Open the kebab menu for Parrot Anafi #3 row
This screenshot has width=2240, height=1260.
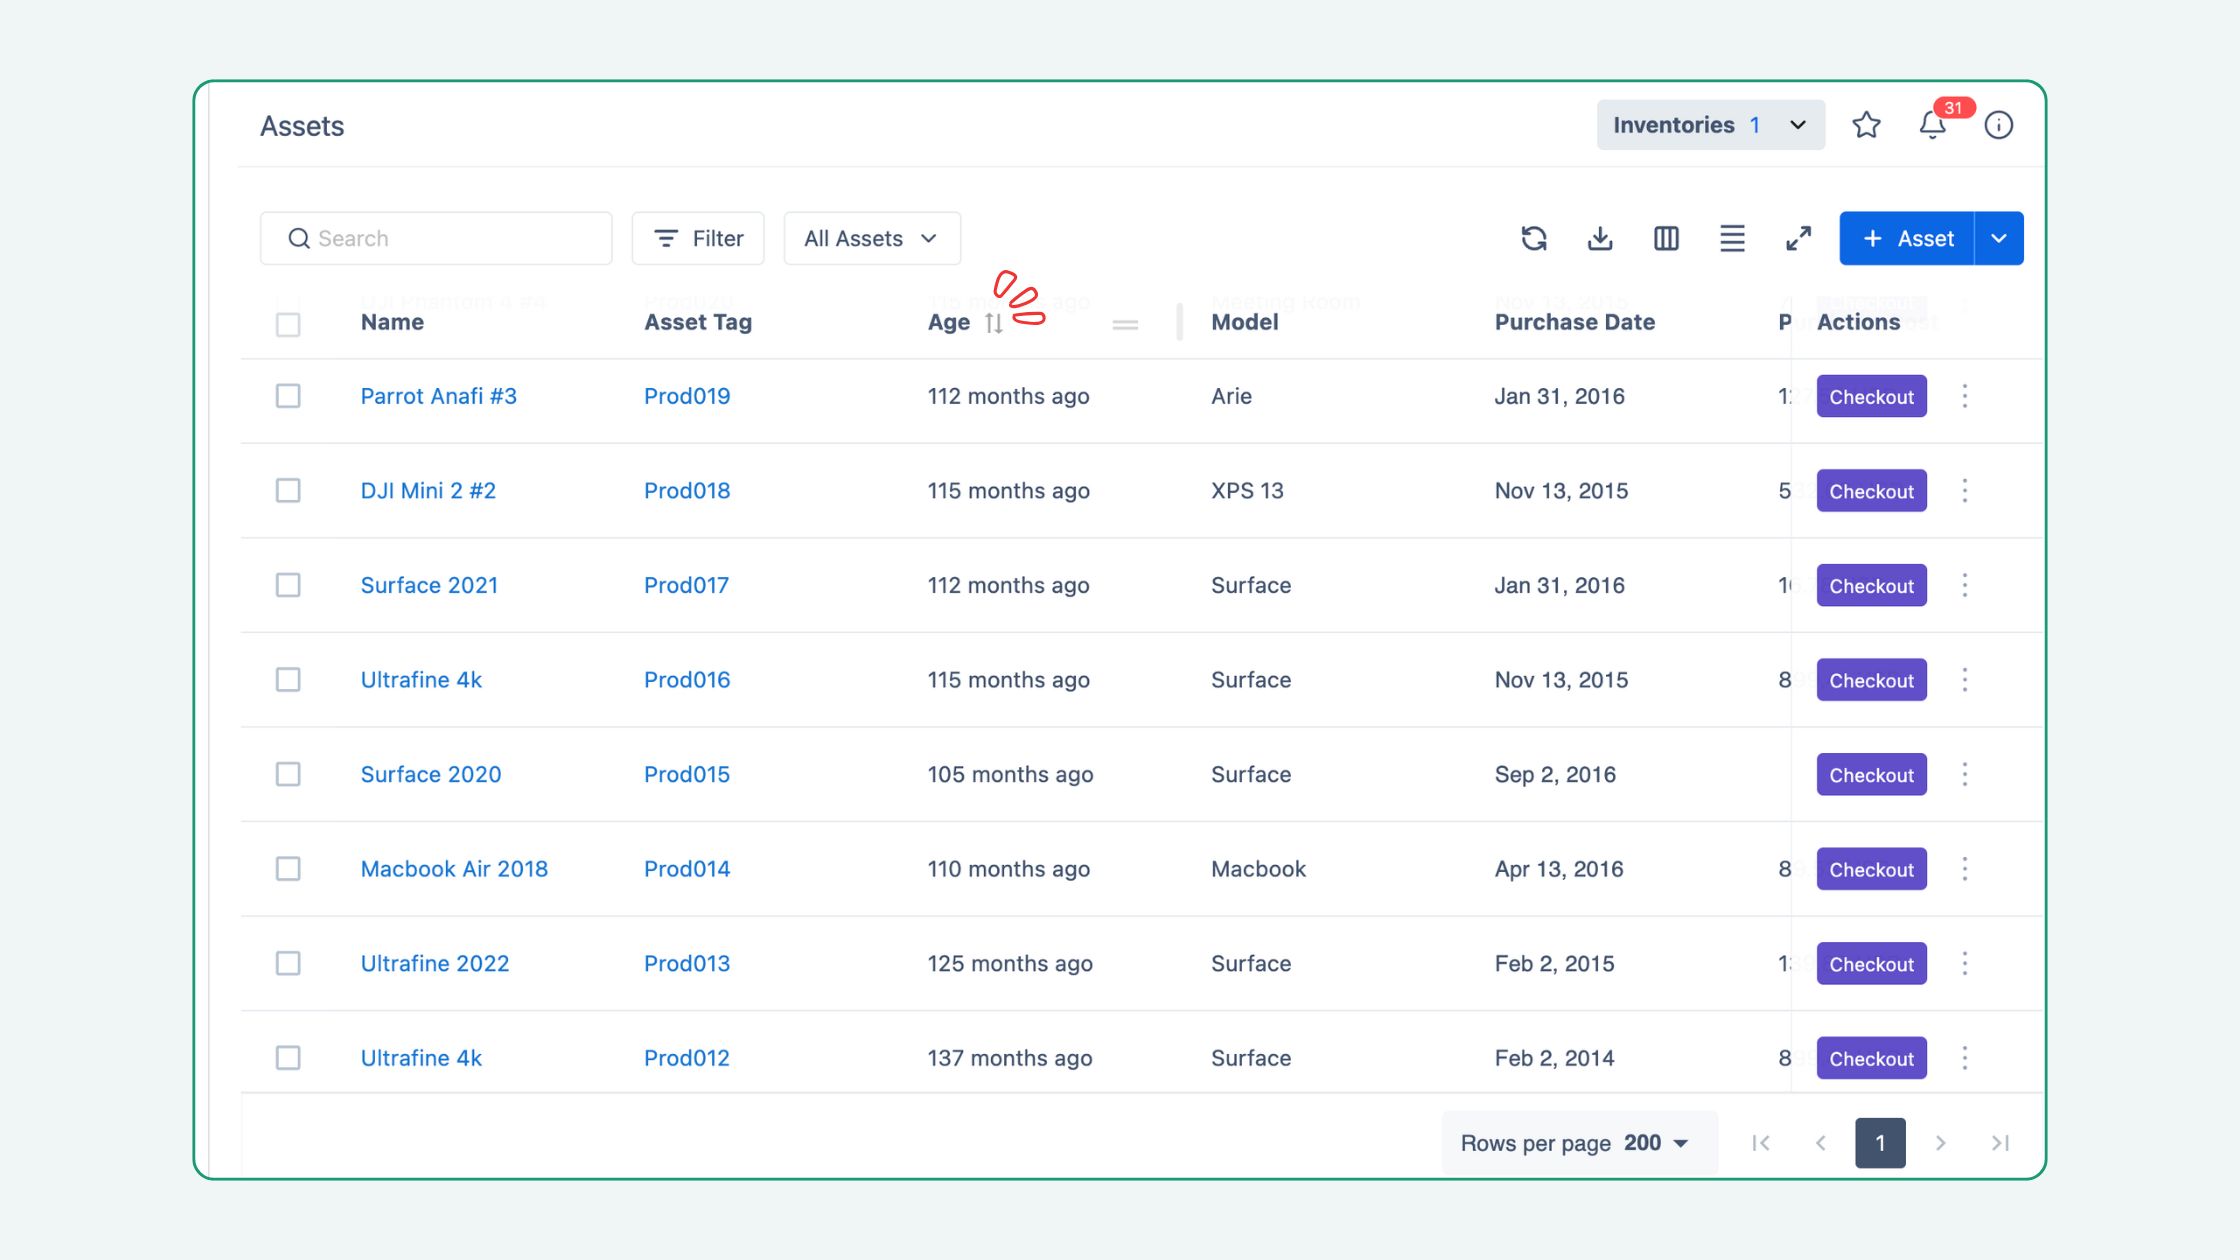1965,396
